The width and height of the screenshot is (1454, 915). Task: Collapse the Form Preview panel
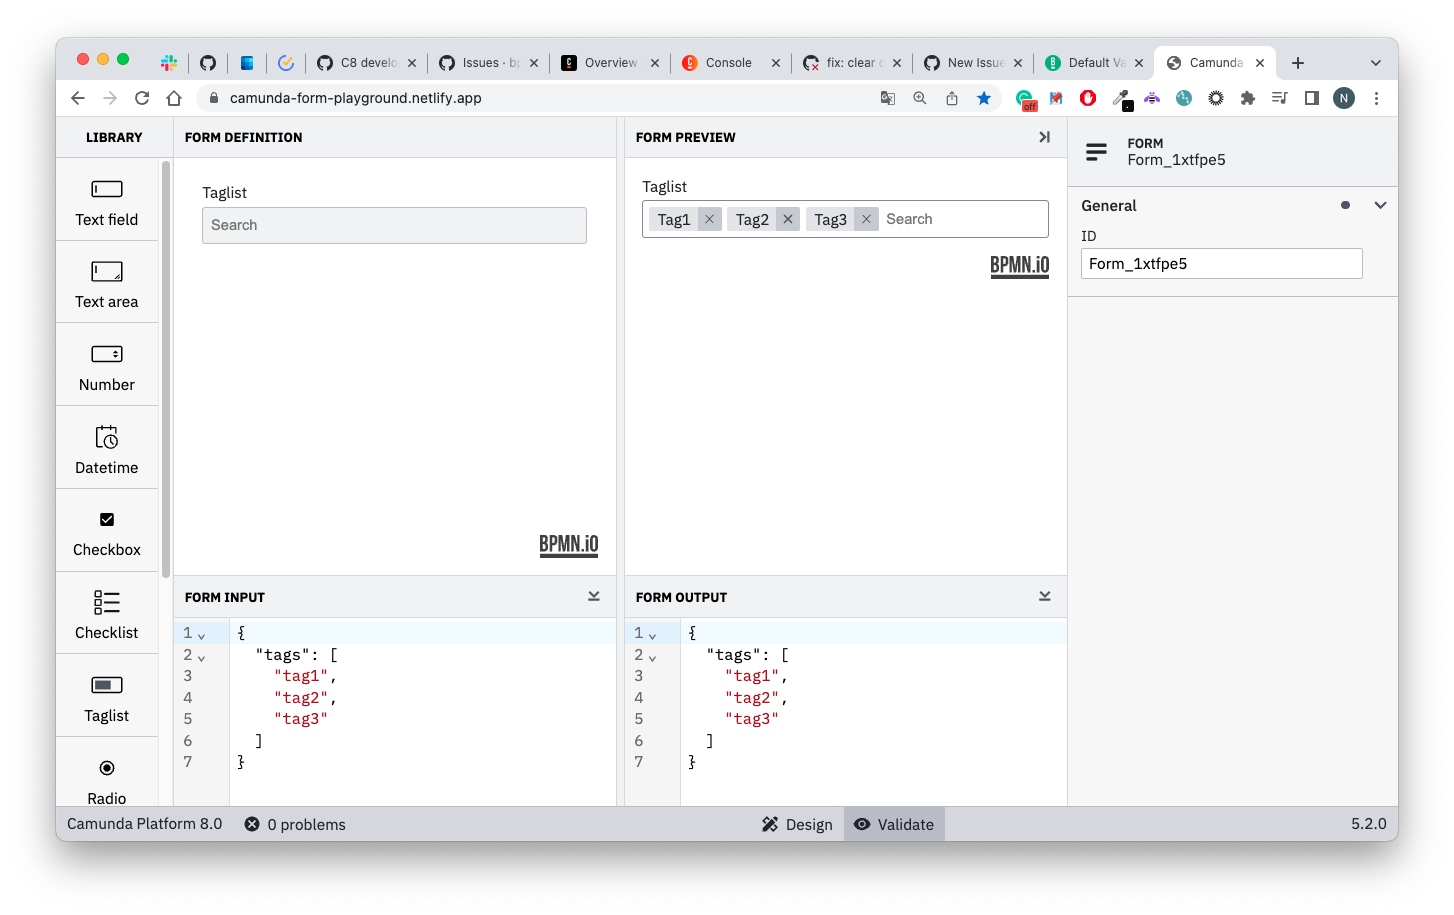1044,137
